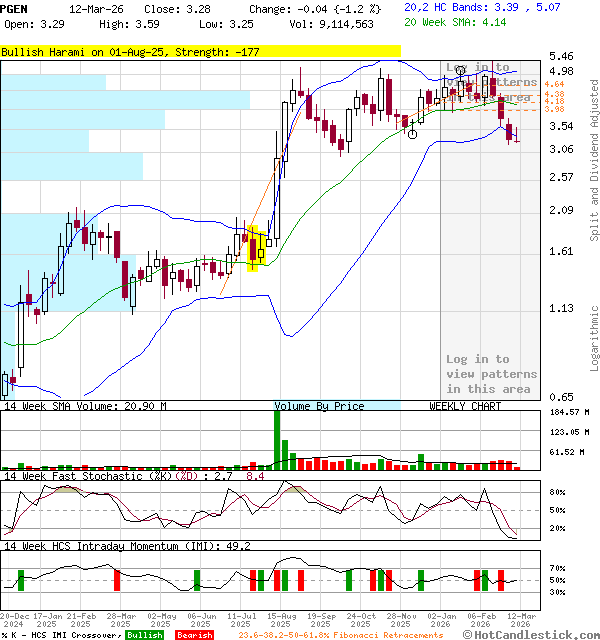Click the red Bearish legend badge

pyautogui.click(x=194, y=635)
